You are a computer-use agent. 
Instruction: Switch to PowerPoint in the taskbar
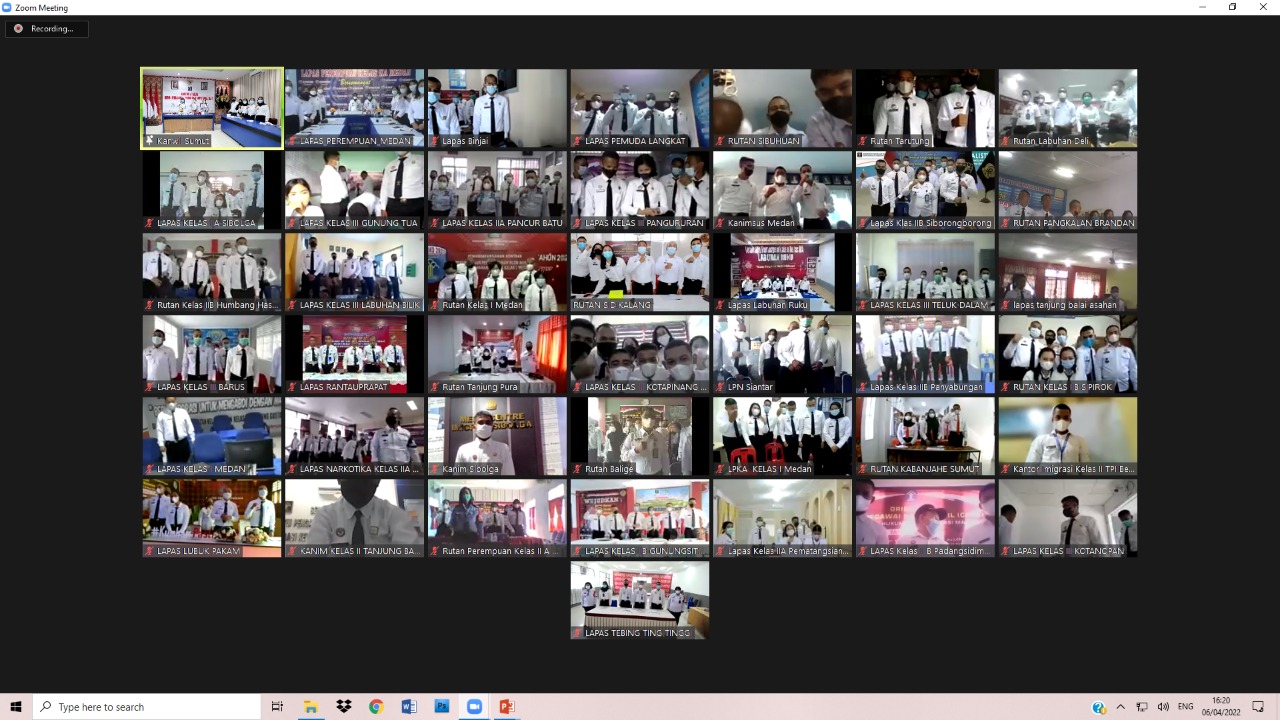[x=507, y=707]
